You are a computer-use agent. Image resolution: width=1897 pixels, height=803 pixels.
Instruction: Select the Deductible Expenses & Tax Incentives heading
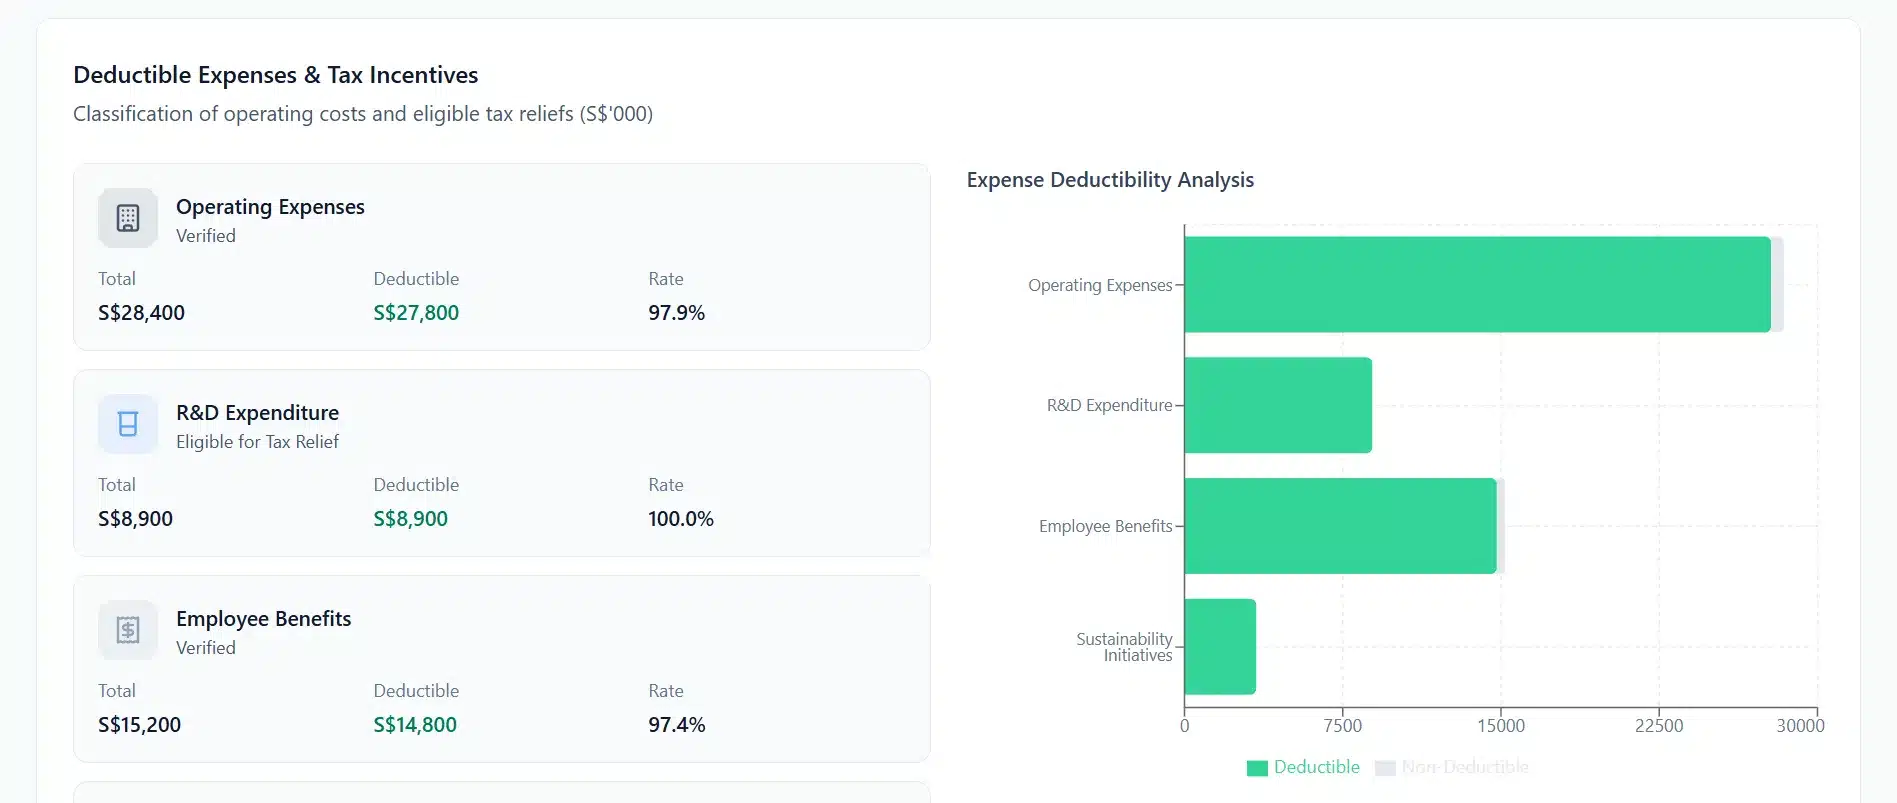click(275, 74)
